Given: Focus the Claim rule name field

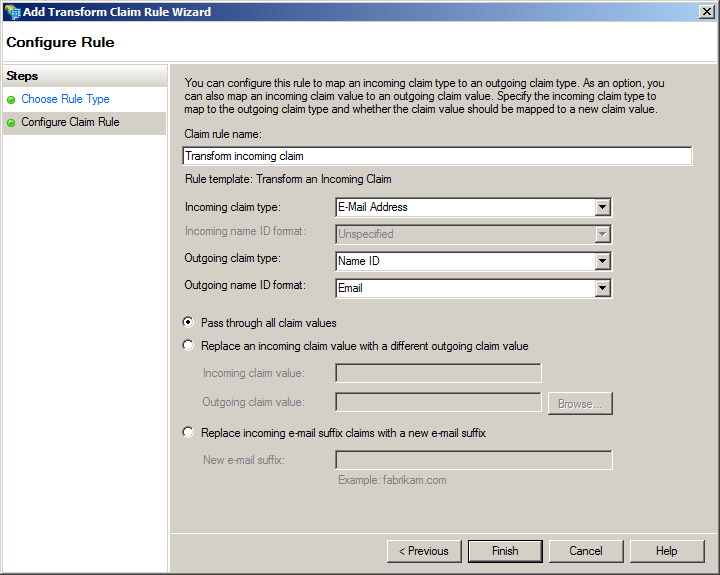Looking at the screenshot, I should [437, 156].
